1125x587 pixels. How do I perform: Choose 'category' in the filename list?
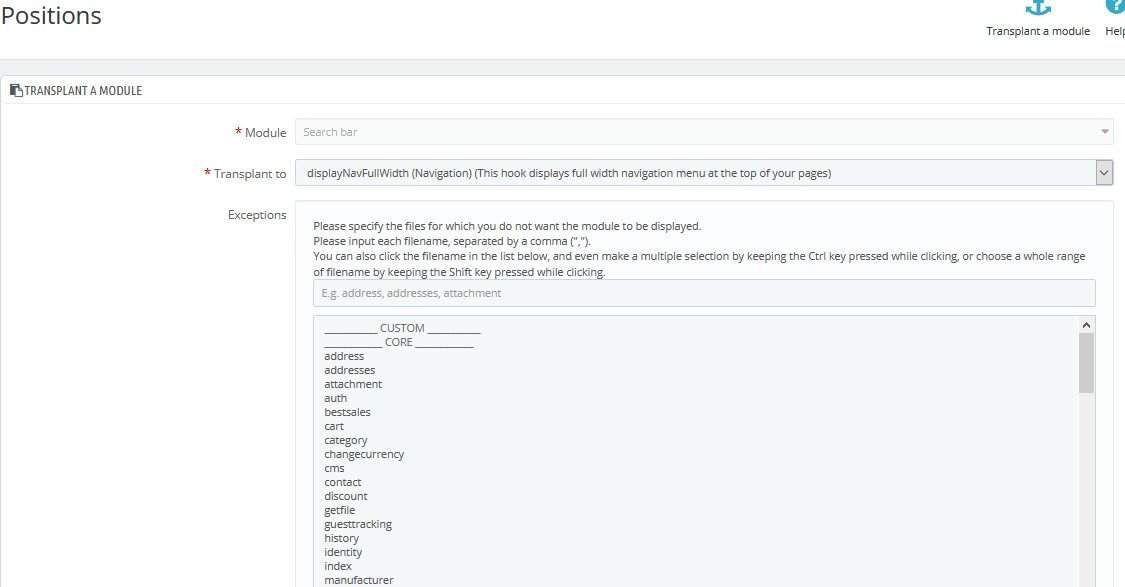click(345, 440)
